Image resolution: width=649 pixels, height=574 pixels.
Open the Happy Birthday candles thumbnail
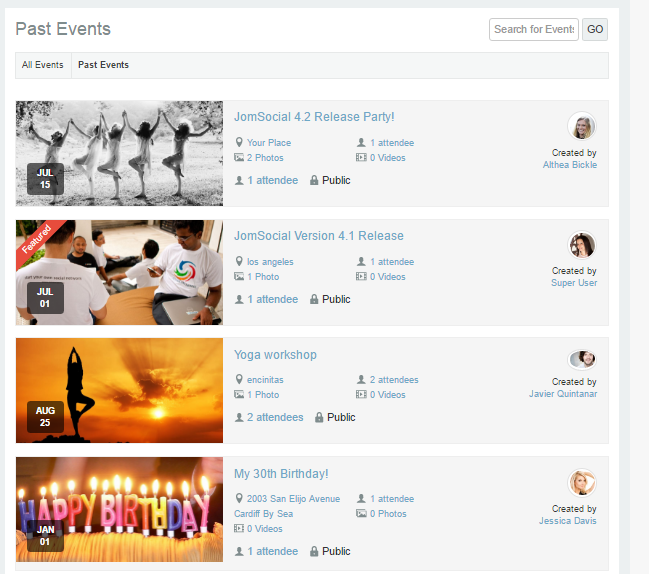click(x=119, y=509)
